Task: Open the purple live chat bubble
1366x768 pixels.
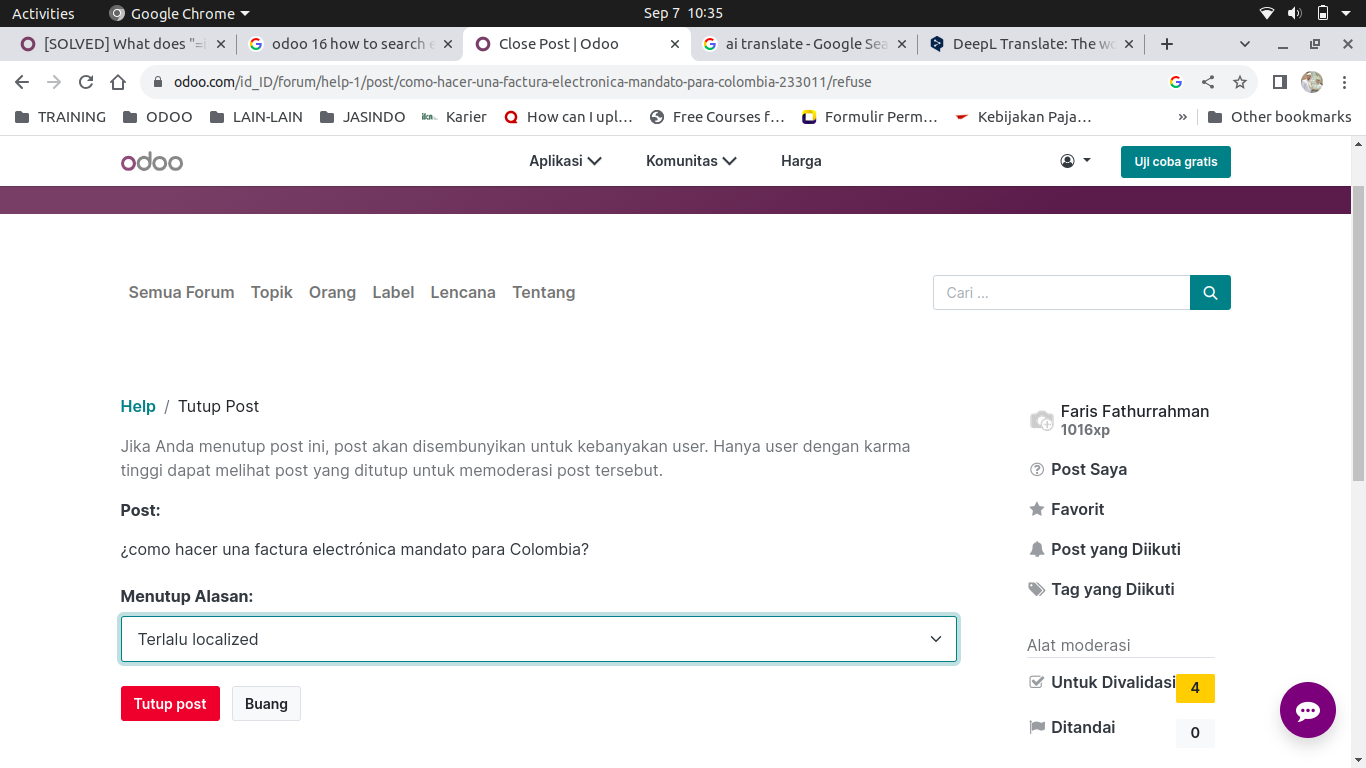Action: (x=1307, y=710)
